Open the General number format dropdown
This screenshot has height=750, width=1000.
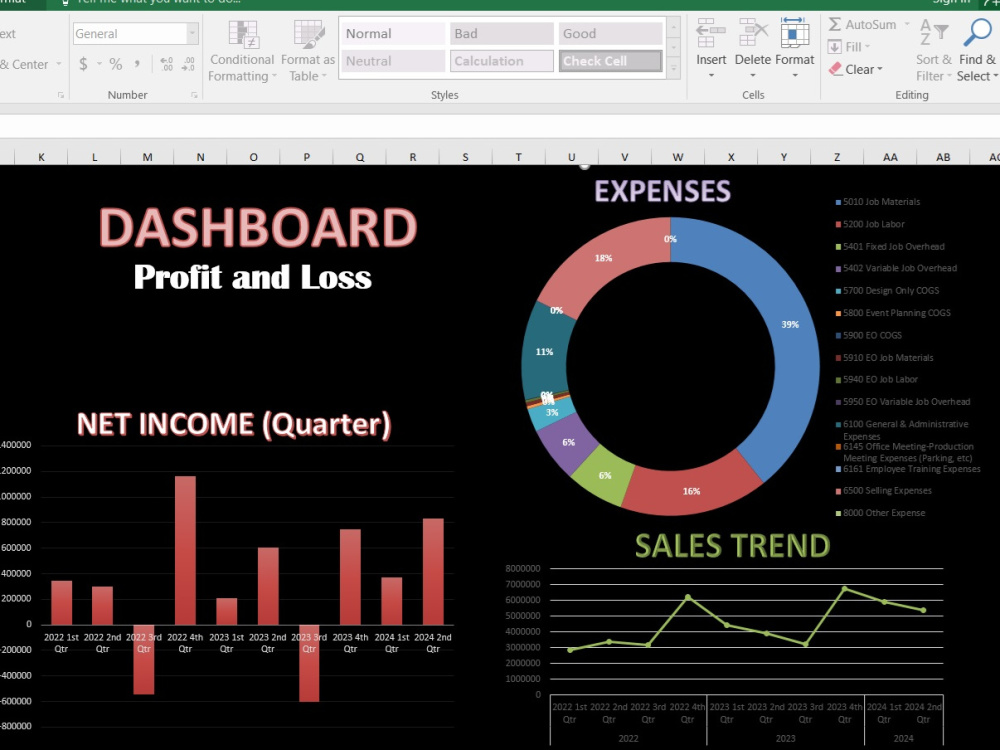click(x=192, y=33)
